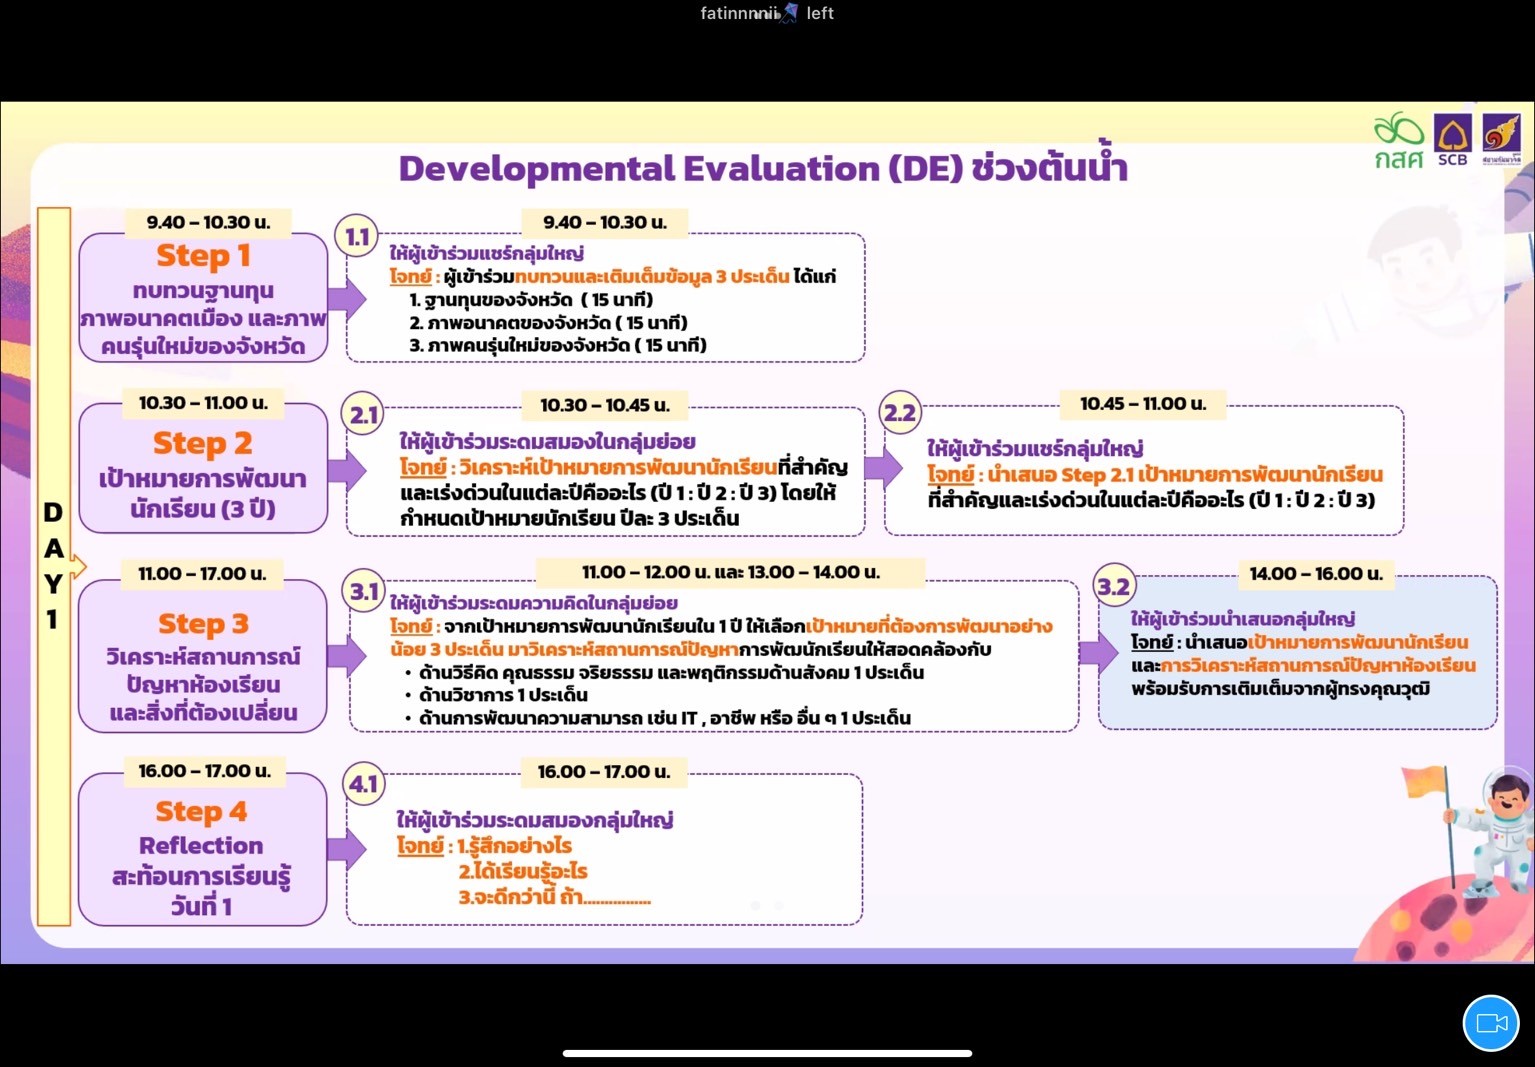This screenshot has height=1067, width=1535.
Task: Tap the home indicator bar
Action: (x=767, y=1053)
